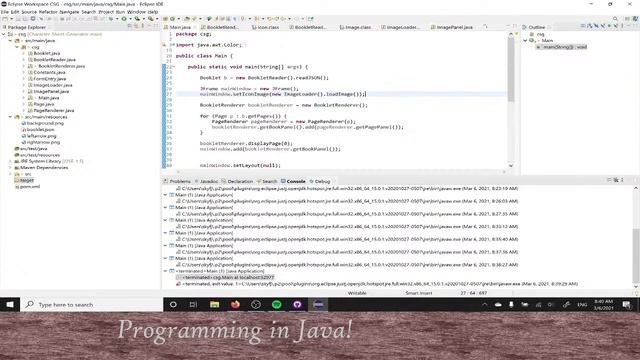Open File Explorer from the taskbar
The width and height of the screenshot is (640, 360).
coord(214,304)
